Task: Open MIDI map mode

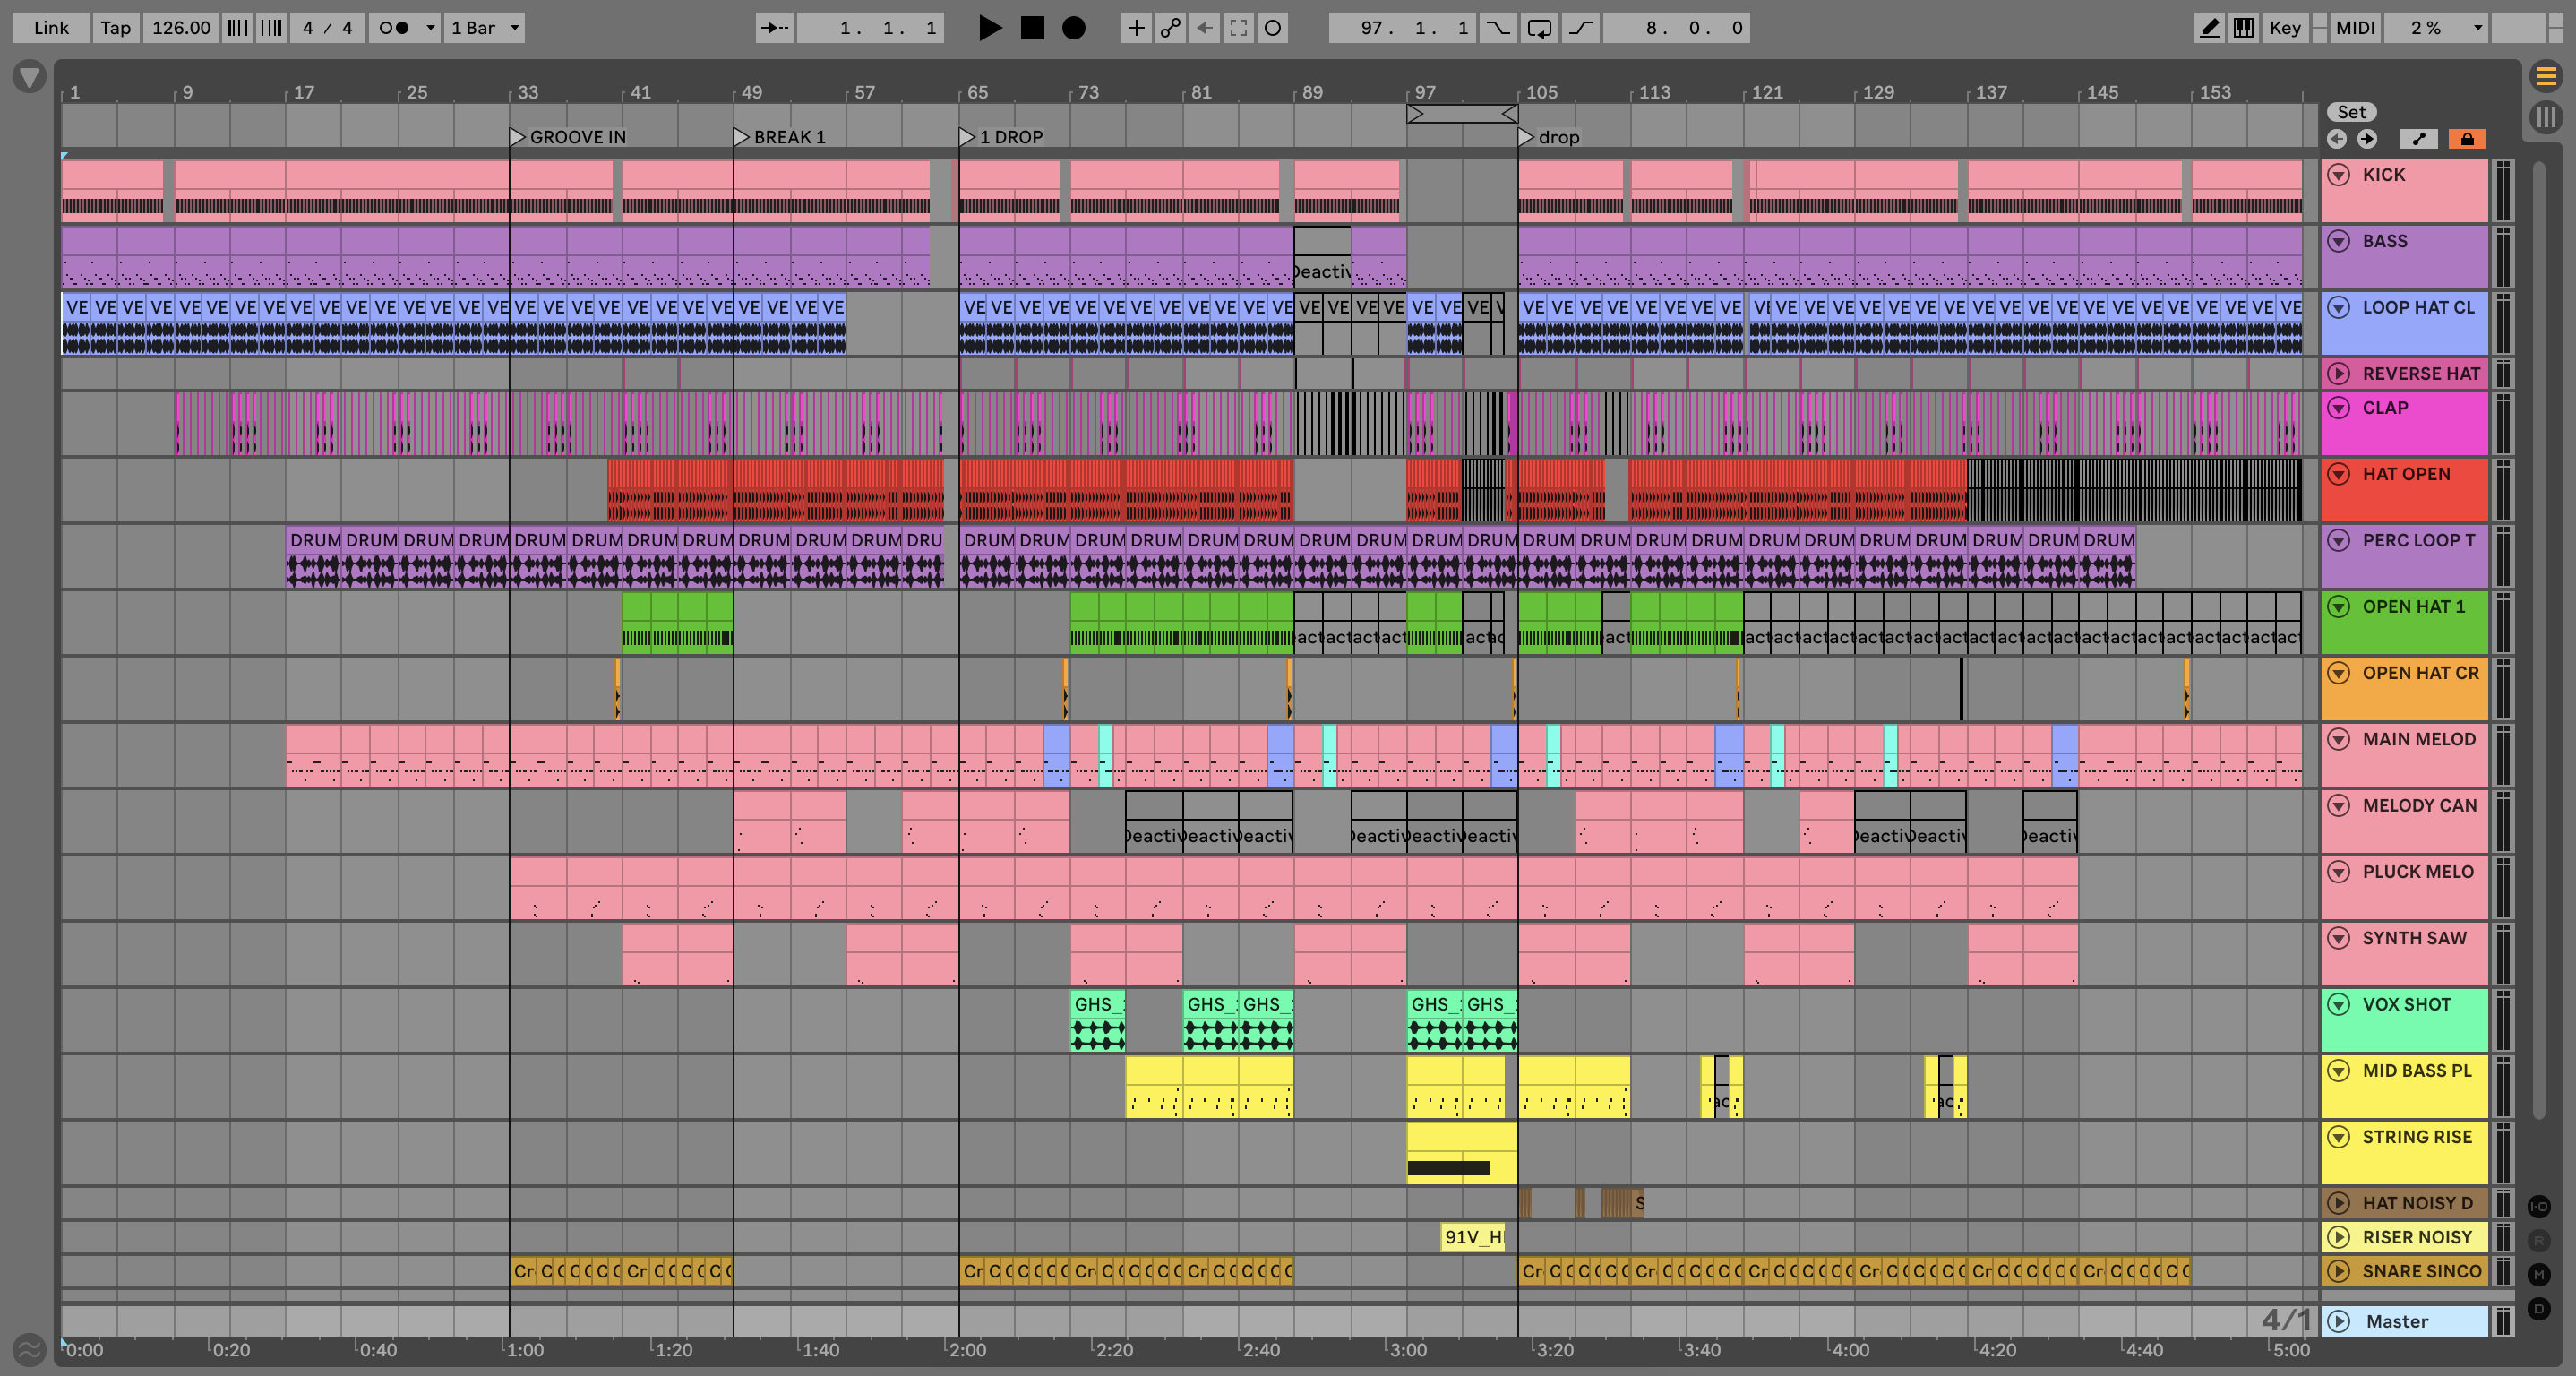Action: 2354,28
